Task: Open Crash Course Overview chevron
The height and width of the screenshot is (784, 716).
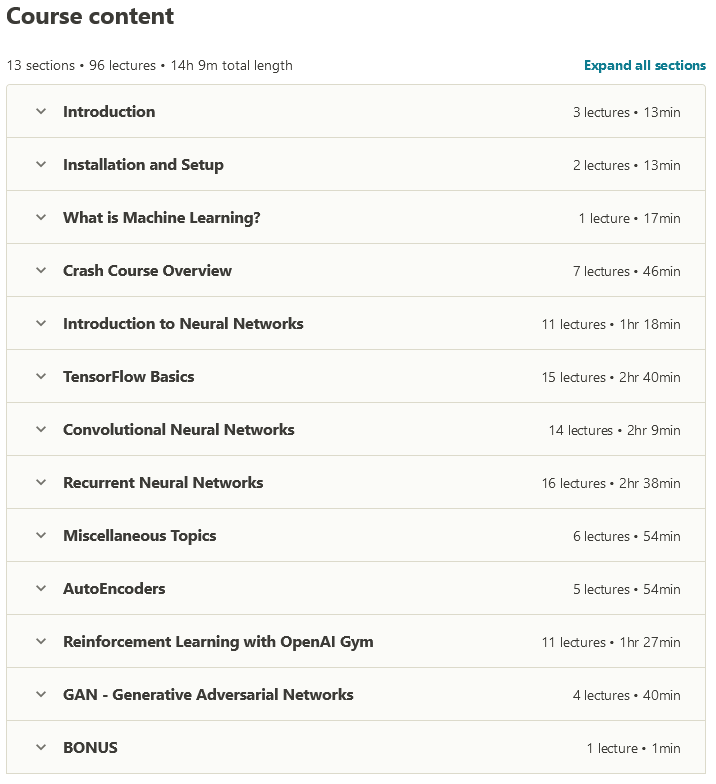Action: tap(41, 270)
